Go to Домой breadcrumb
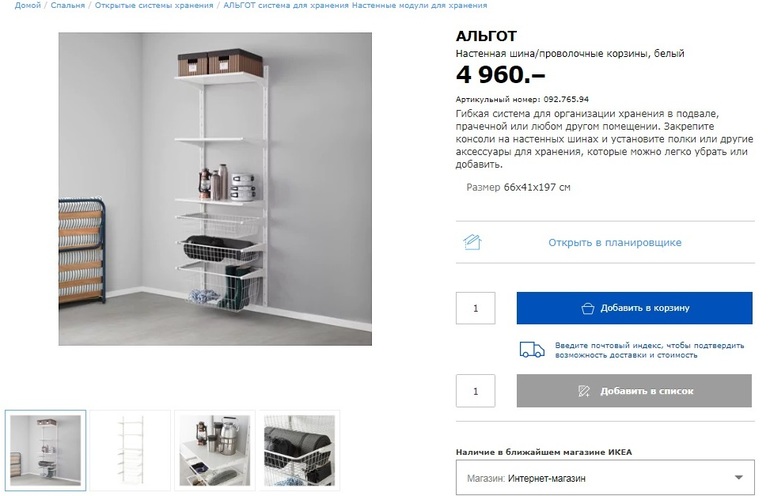Screen dimensions: 770x496 28,5
